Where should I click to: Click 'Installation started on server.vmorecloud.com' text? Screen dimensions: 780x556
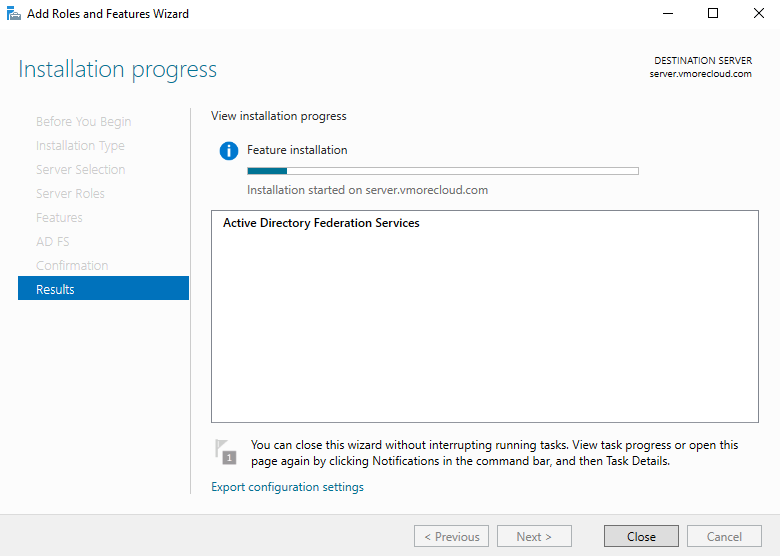(368, 190)
